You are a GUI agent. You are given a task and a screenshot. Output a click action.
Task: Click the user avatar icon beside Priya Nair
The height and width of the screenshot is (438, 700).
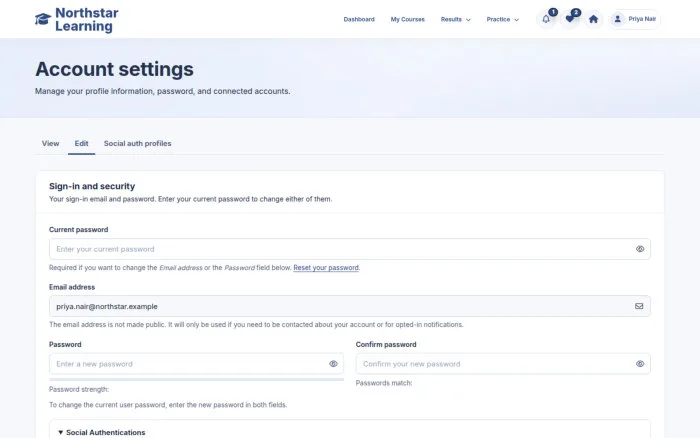pos(617,19)
